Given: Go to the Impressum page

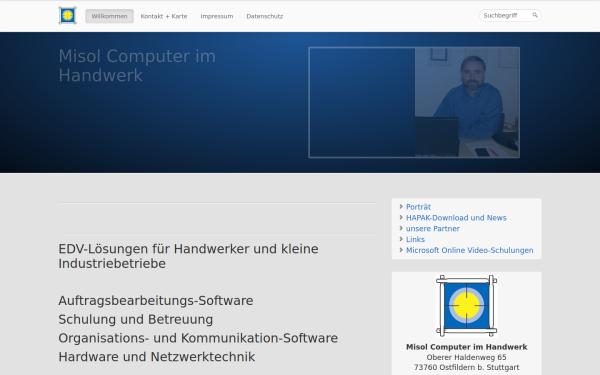Looking at the screenshot, I should coord(217,16).
